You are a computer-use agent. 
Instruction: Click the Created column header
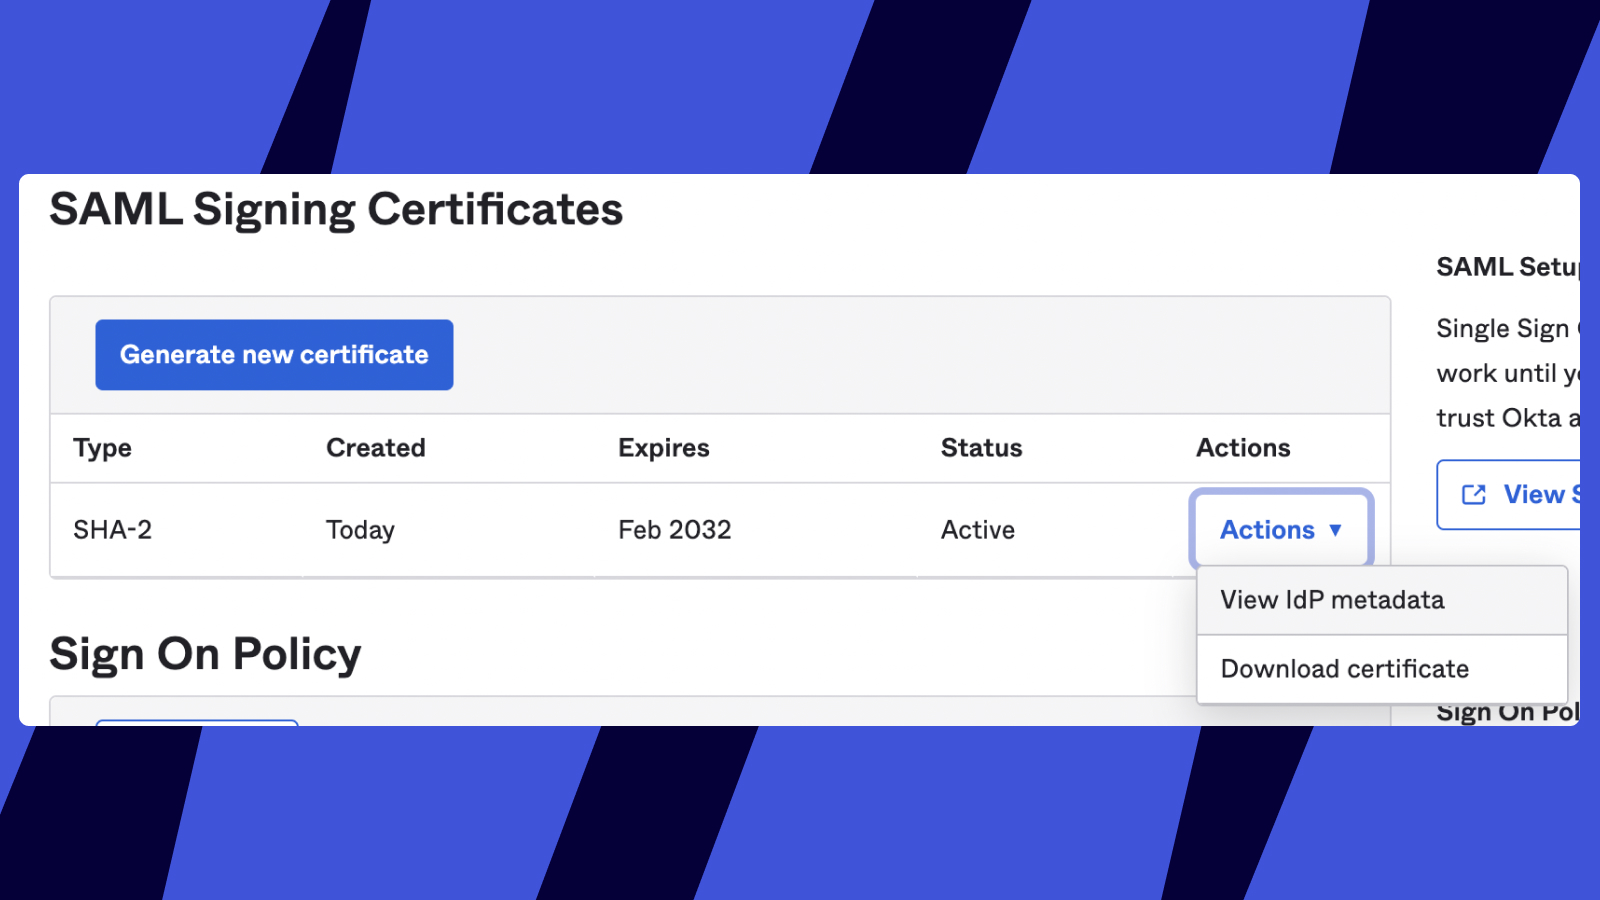(376, 448)
